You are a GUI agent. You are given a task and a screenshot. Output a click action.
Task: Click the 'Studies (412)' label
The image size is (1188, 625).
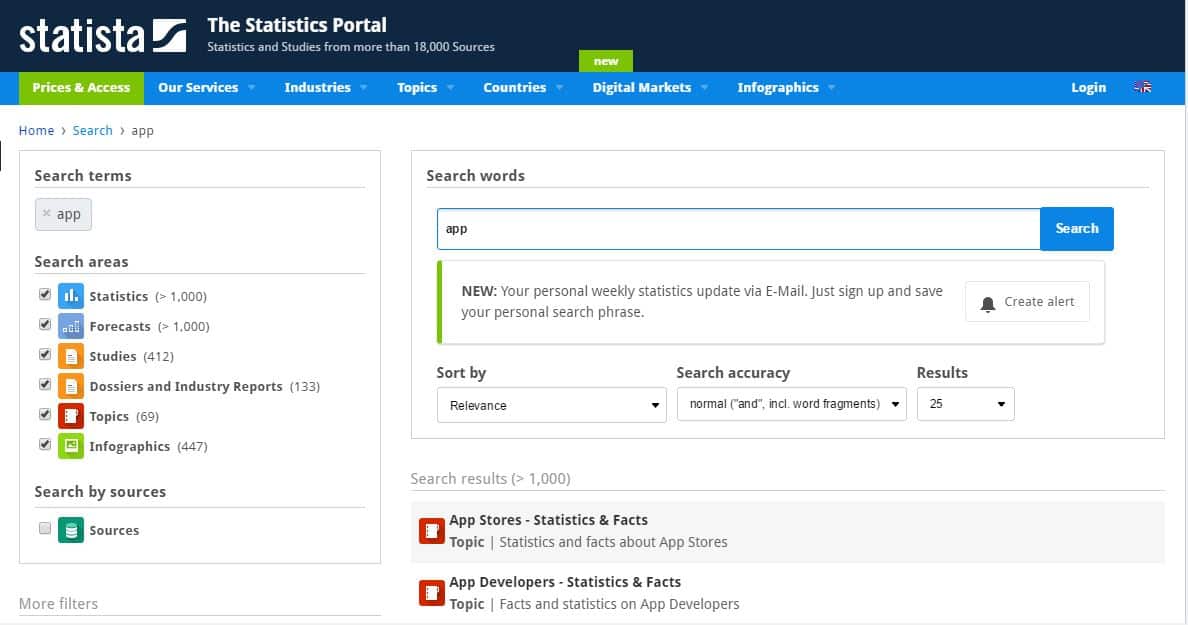click(x=132, y=356)
